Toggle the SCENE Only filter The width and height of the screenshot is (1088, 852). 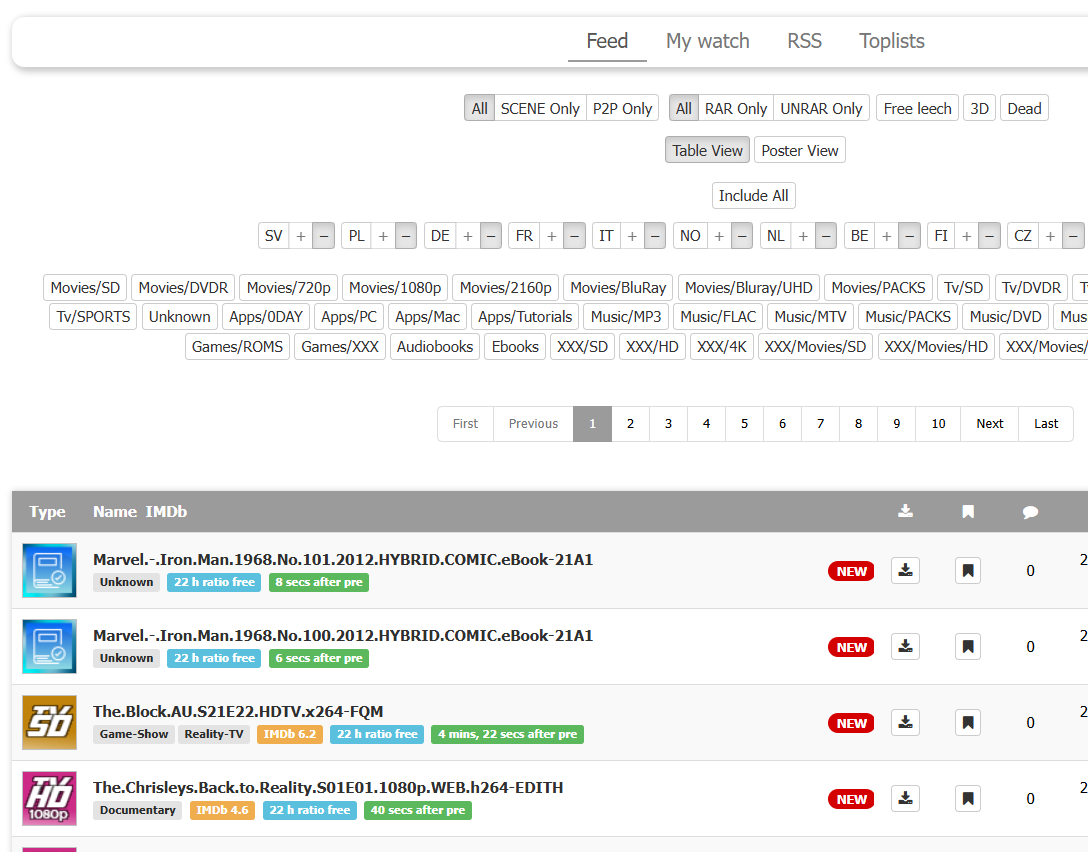(539, 109)
